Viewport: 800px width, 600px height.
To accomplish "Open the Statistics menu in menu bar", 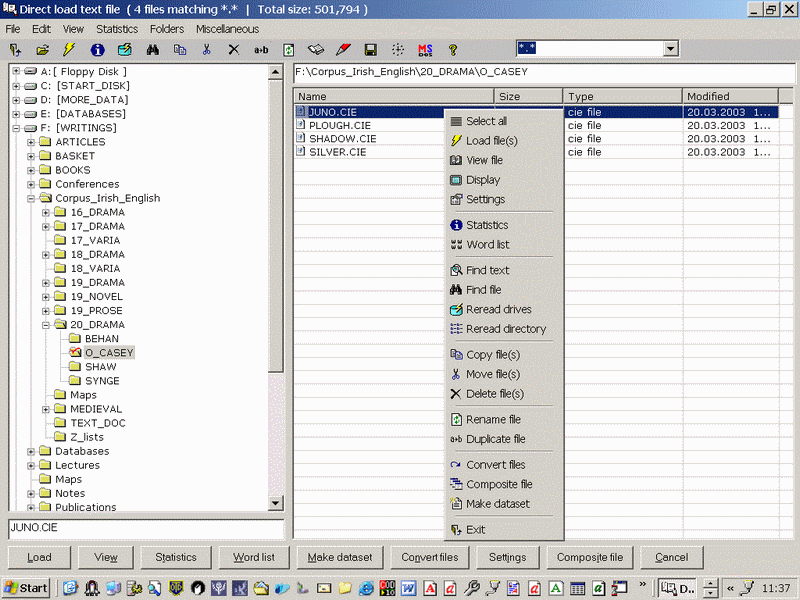I will 117,29.
